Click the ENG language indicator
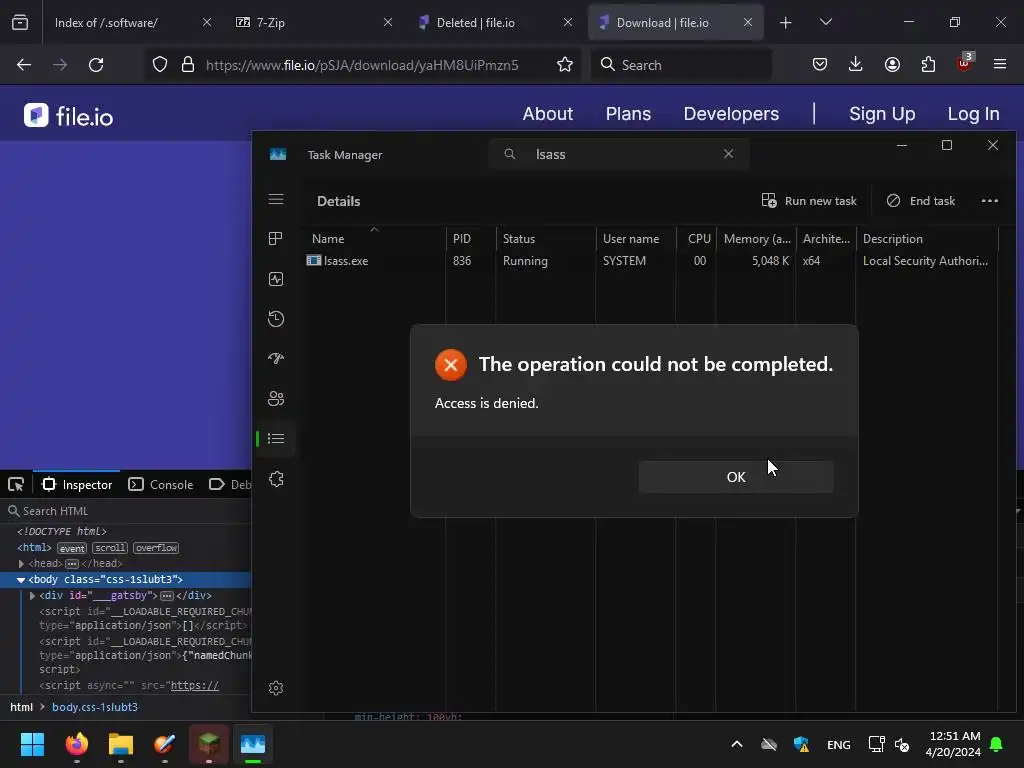Viewport: 1024px width, 768px height. (839, 744)
